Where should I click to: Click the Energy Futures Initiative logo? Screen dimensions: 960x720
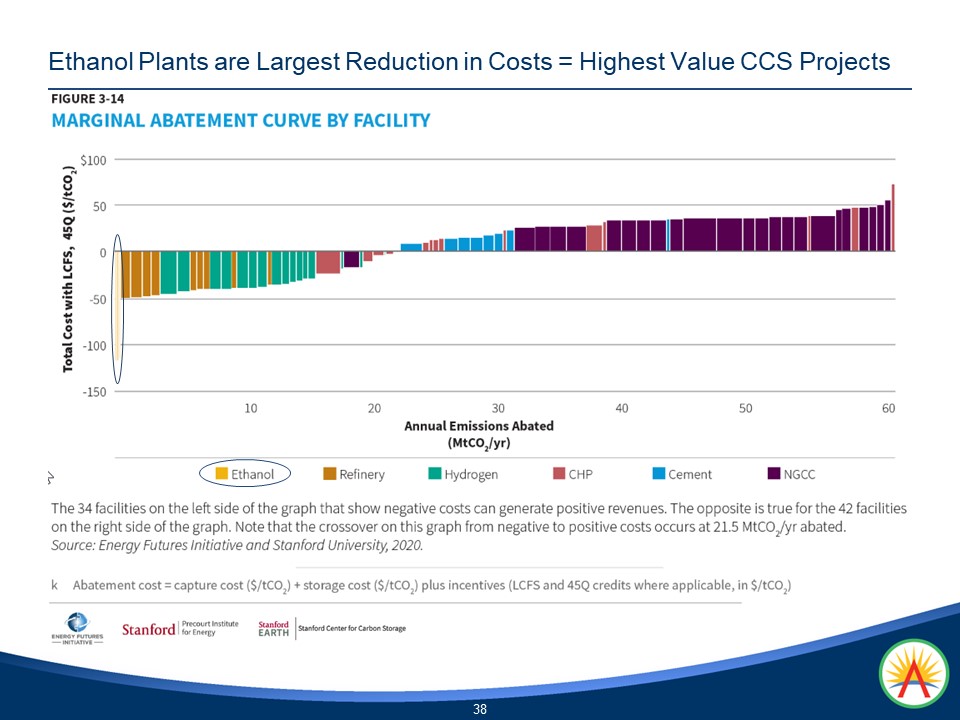(x=78, y=631)
